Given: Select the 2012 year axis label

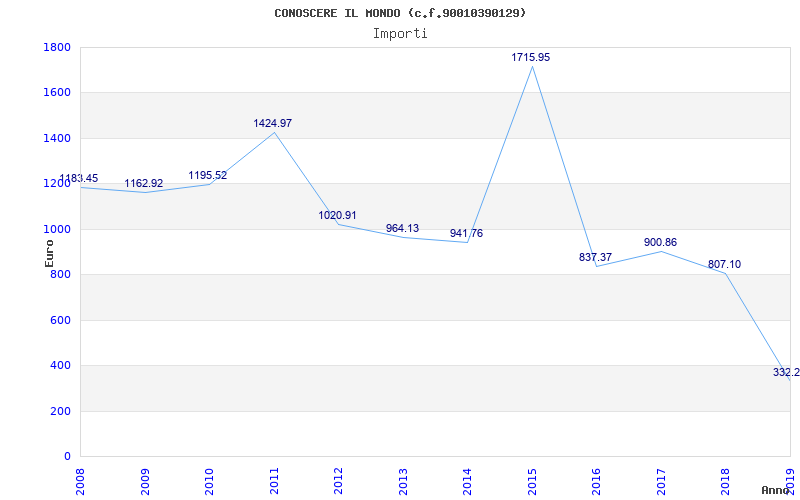Looking at the screenshot, I should (339, 482).
